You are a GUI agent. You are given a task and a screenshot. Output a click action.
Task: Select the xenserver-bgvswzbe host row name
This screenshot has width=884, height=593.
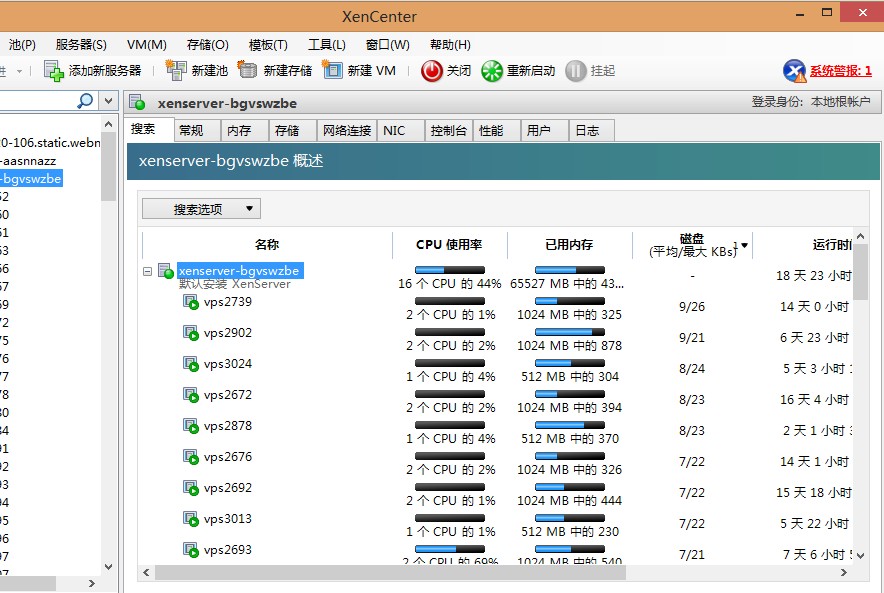[x=240, y=271]
